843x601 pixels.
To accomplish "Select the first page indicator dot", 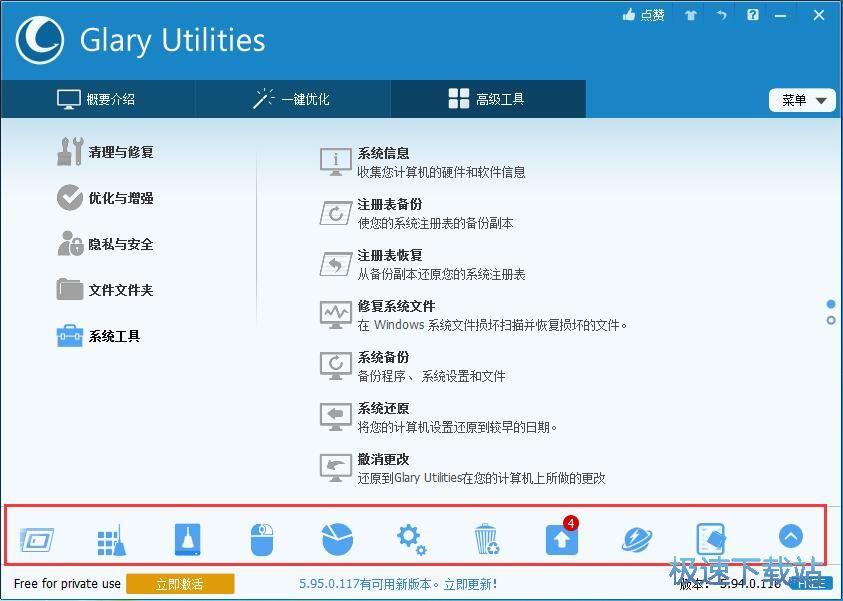I will tap(831, 304).
